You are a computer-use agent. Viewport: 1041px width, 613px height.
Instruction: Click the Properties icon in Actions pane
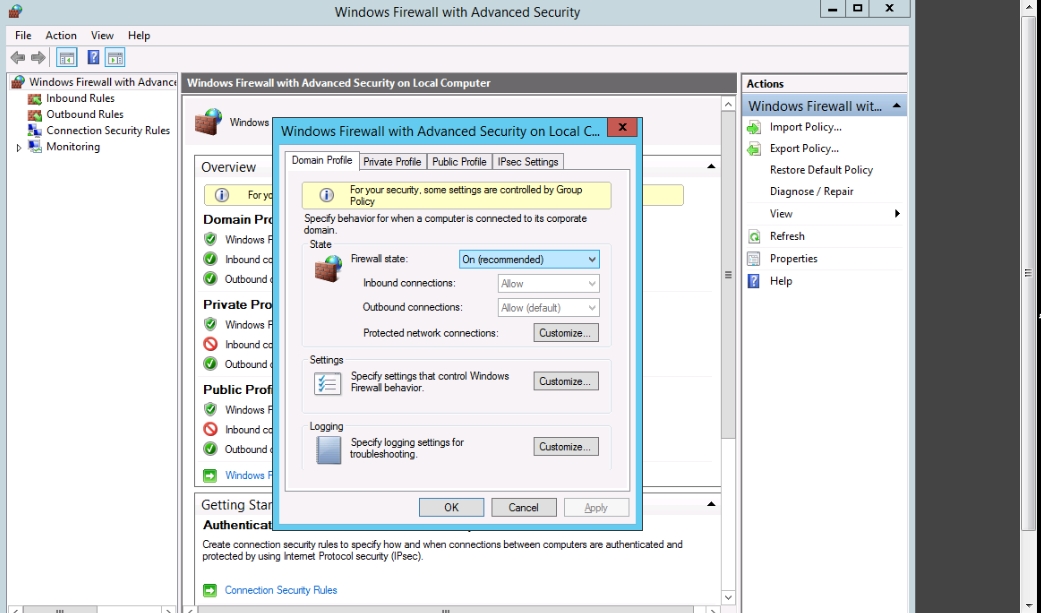pos(754,258)
